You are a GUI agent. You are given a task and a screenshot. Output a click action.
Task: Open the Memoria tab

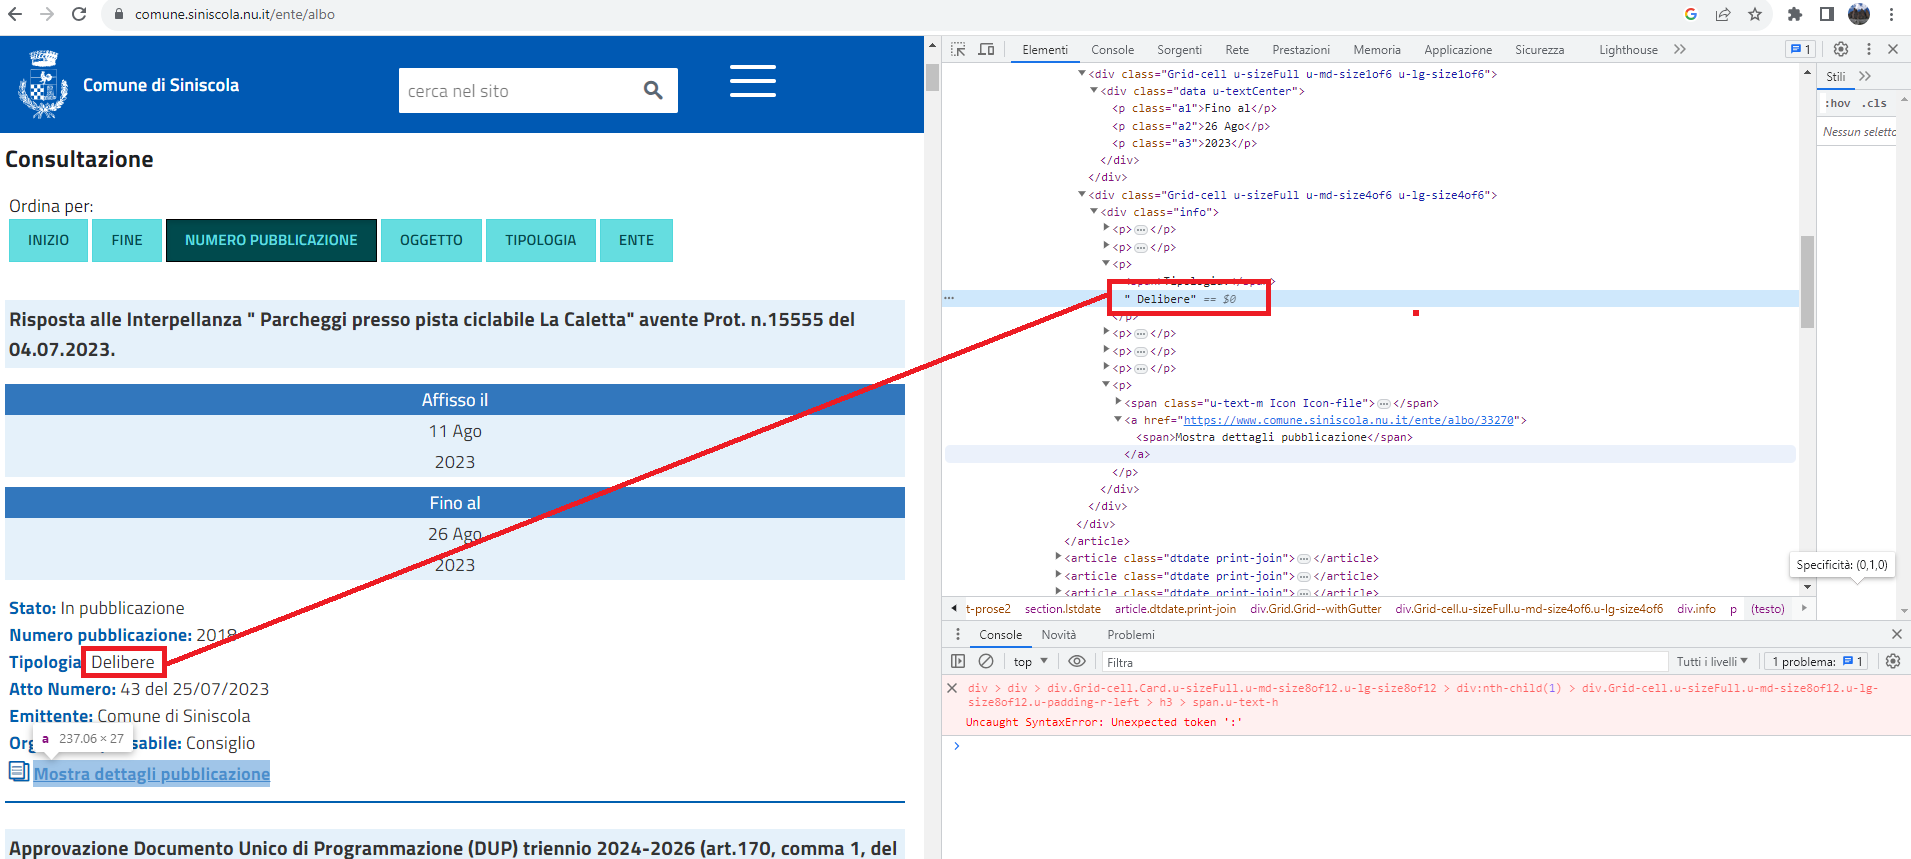click(1377, 50)
